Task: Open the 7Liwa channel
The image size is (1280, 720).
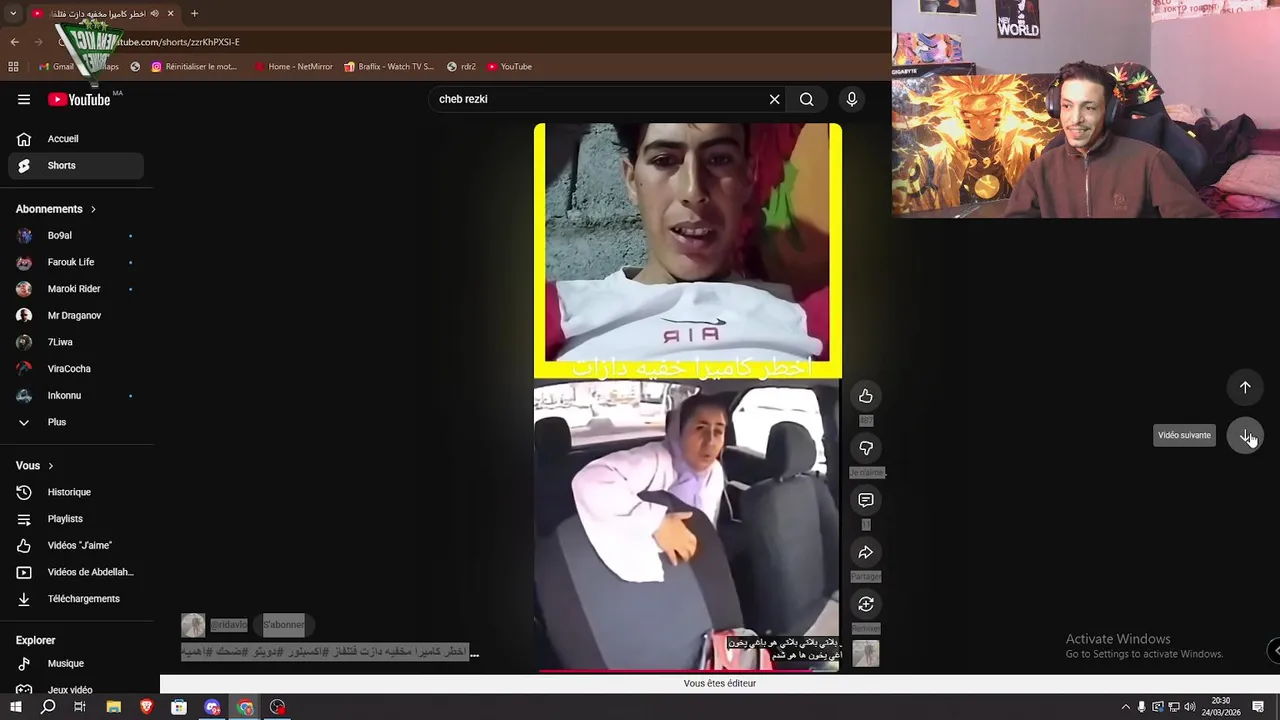Action: 76,342
